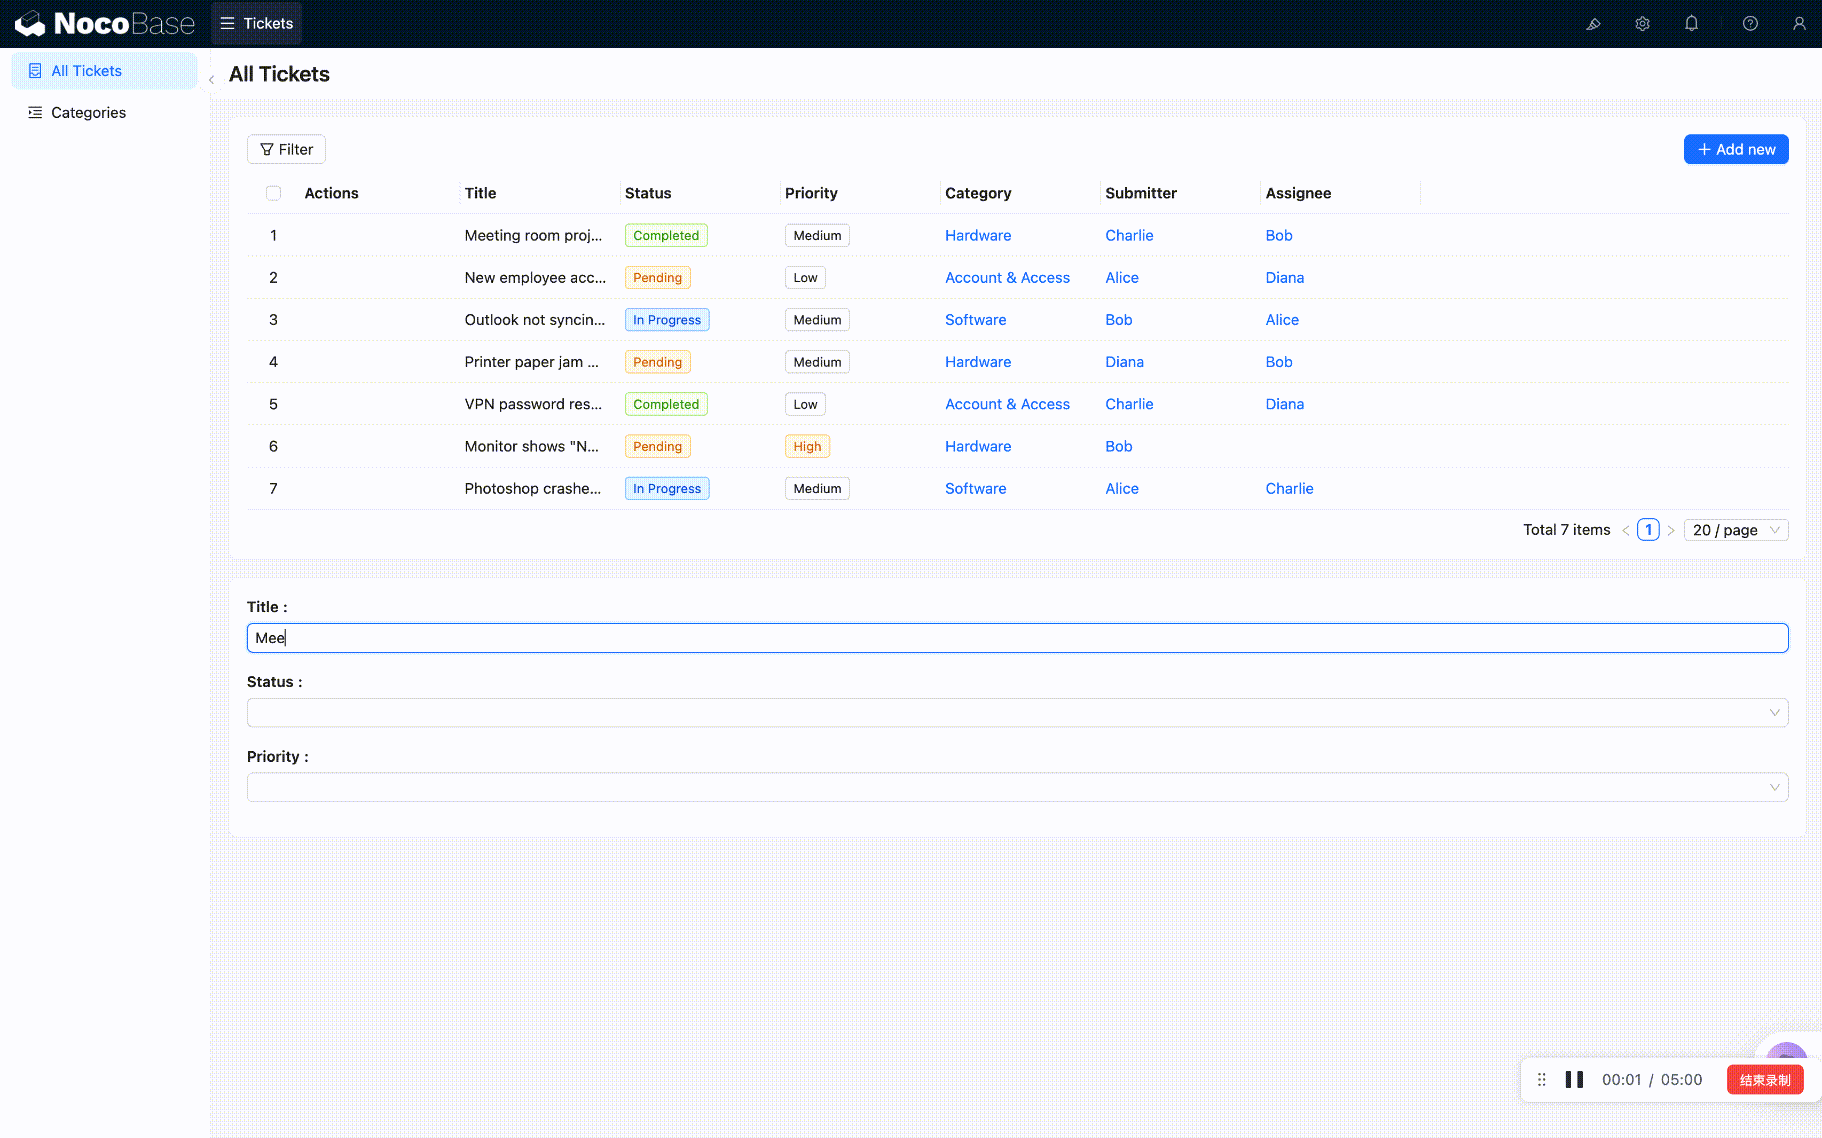
Task: Collapse the sidebar with the arrow handle
Action: coord(211,79)
